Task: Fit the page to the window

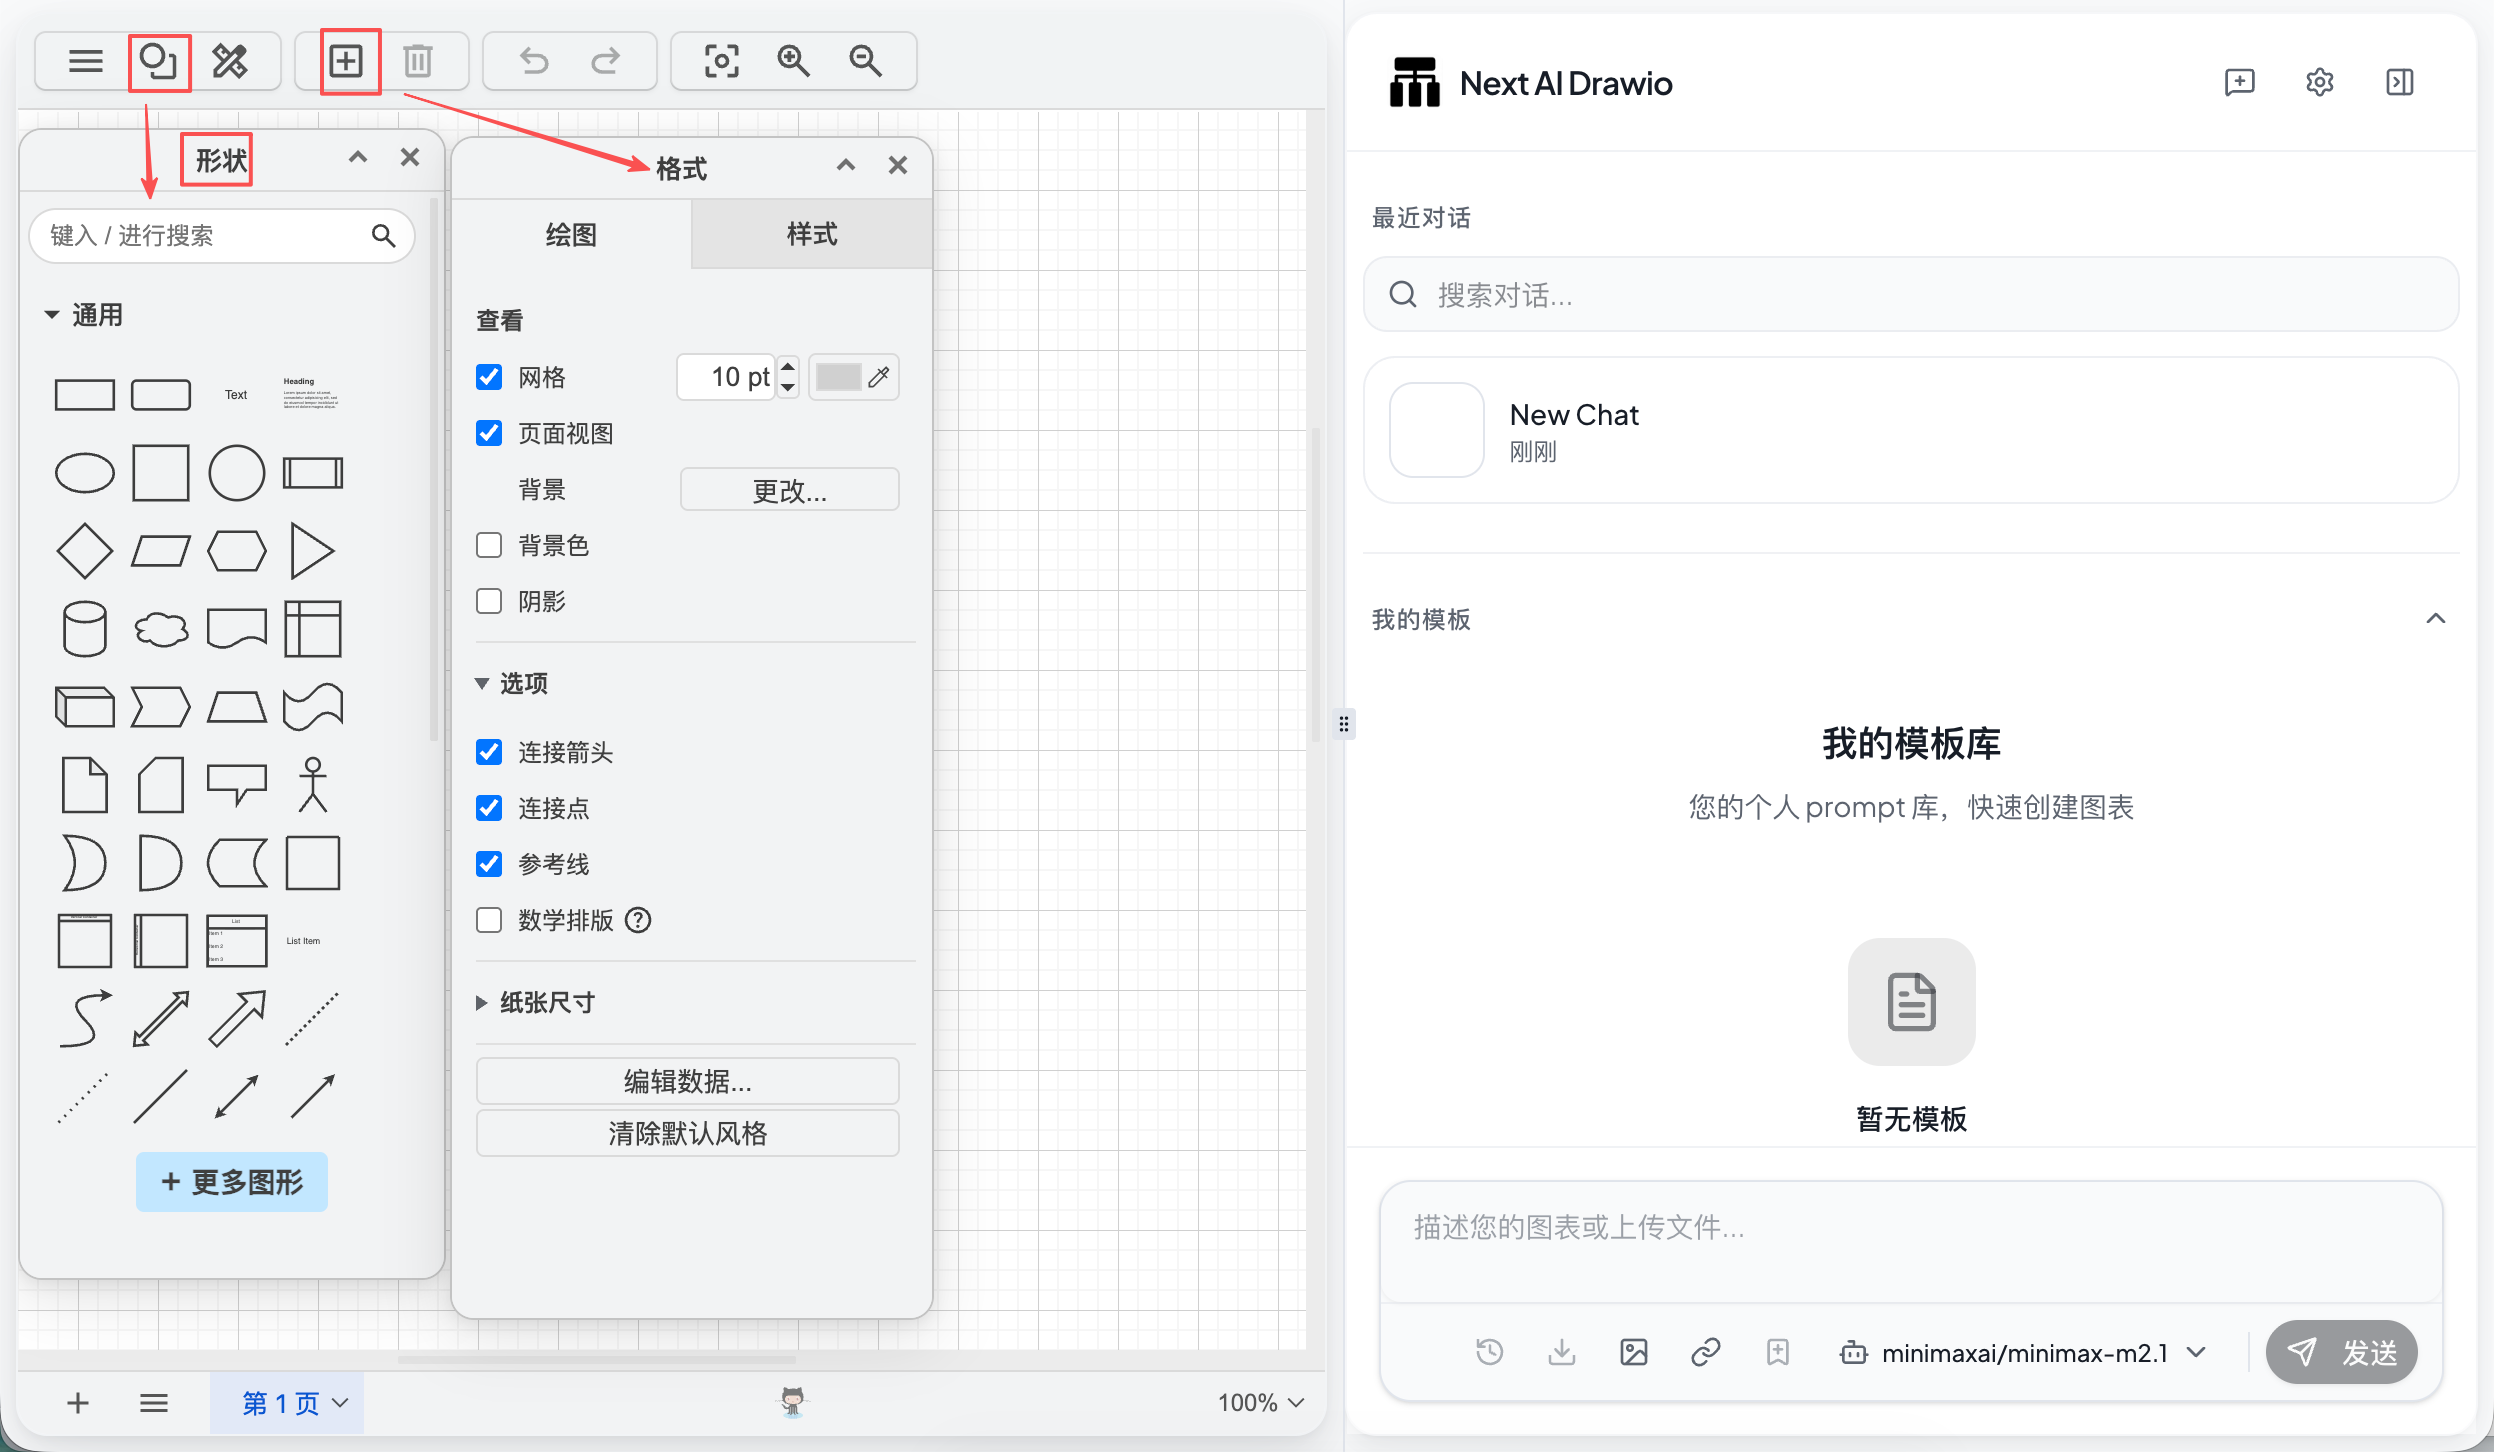Action: [x=722, y=62]
